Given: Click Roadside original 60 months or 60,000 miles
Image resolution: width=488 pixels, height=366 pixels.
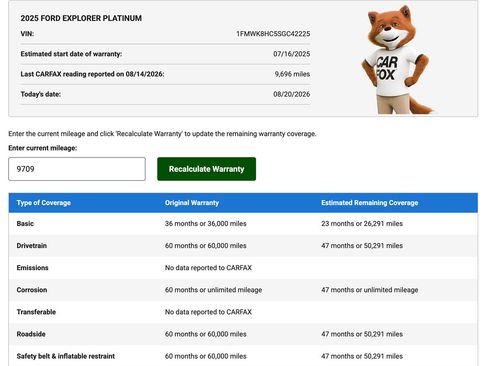Looking at the screenshot, I should (x=206, y=334).
